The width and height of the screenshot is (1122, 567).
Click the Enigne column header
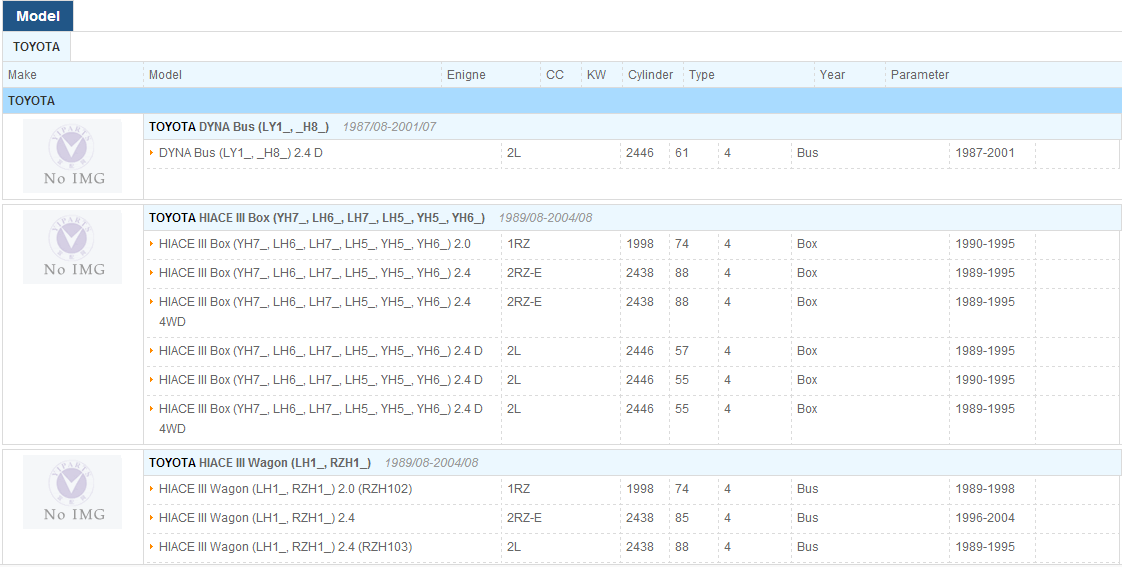(467, 74)
